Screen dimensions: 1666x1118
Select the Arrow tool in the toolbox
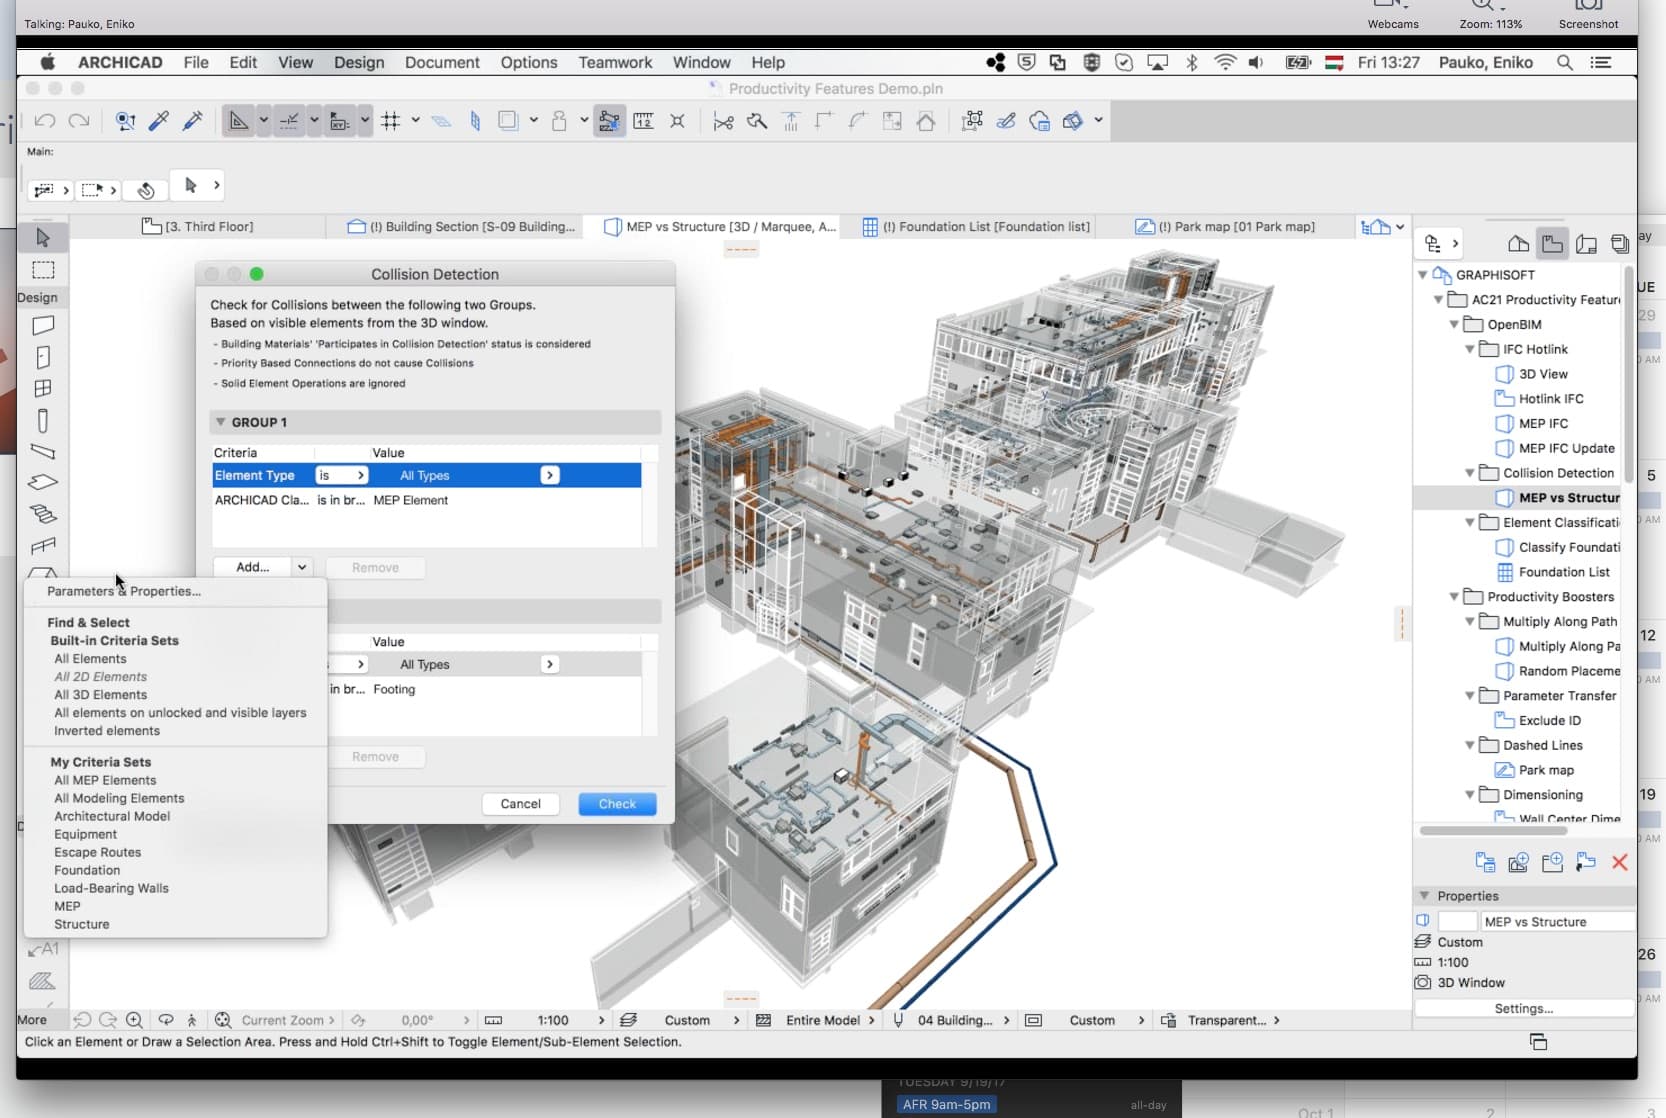click(43, 237)
